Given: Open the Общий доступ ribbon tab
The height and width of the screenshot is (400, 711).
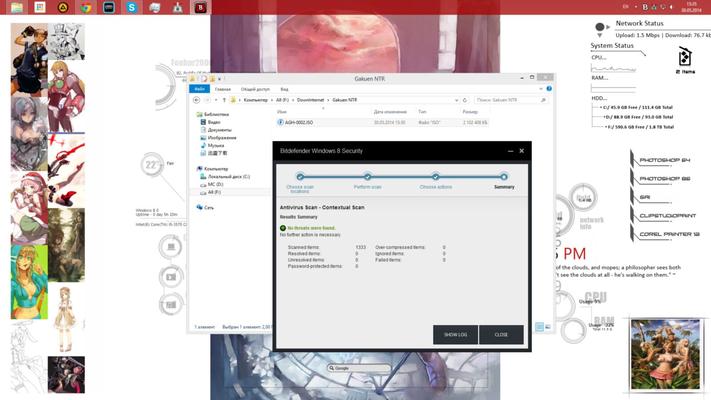Looking at the screenshot, I should (x=255, y=89).
